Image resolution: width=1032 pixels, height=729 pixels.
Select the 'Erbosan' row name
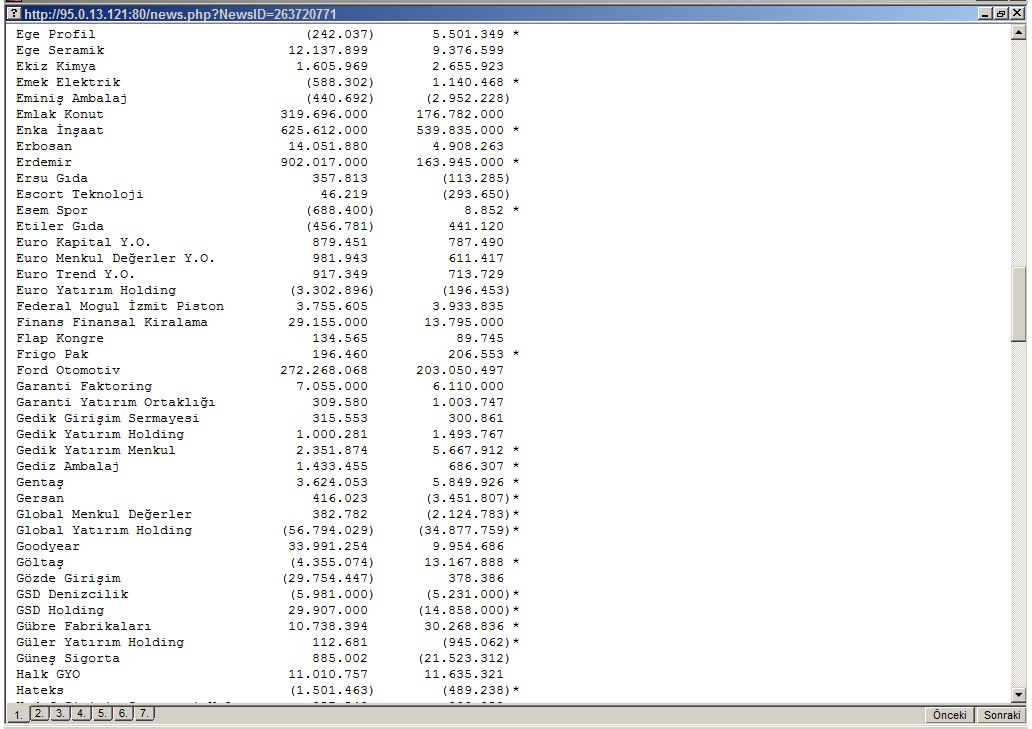[x=44, y=146]
